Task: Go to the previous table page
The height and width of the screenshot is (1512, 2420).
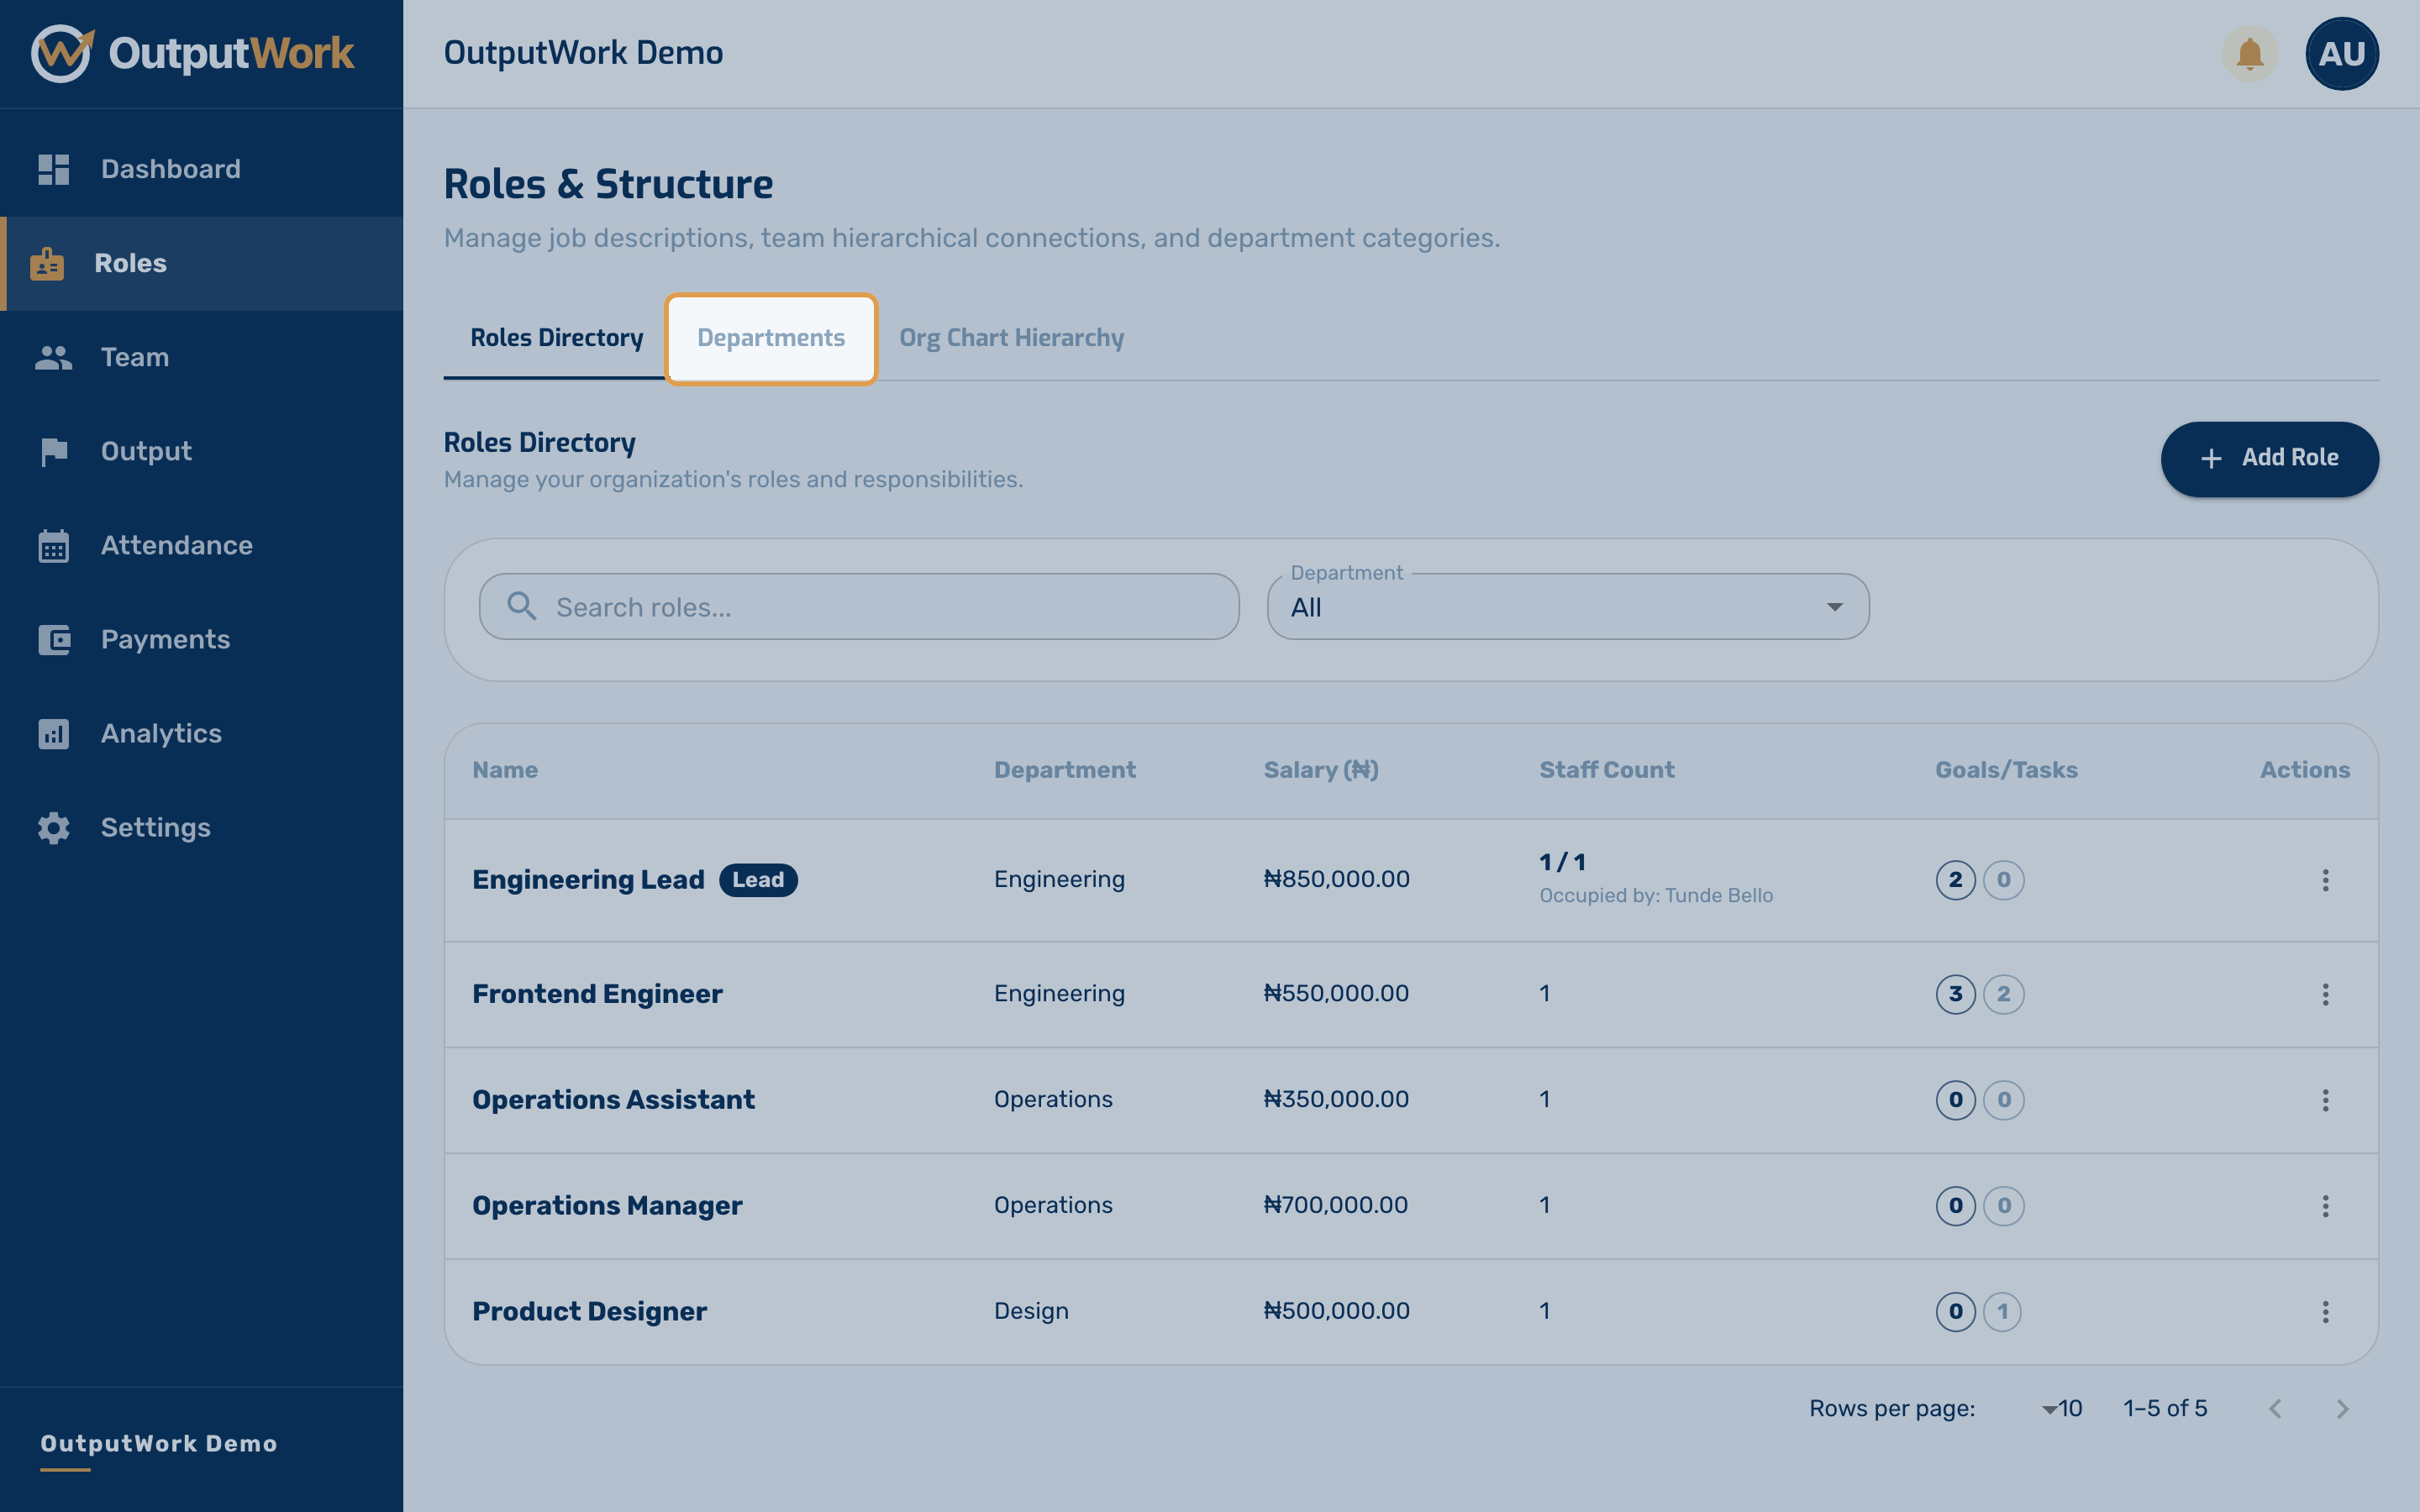Action: coord(2275,1408)
